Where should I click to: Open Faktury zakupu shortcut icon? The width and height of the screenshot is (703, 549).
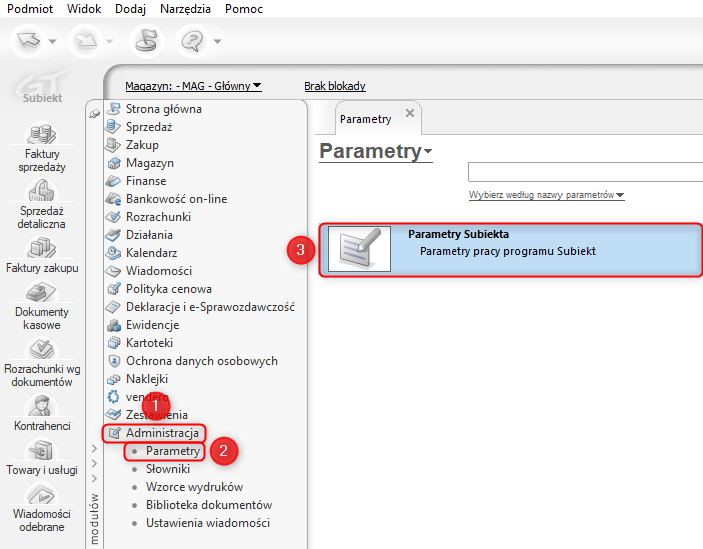point(42,247)
